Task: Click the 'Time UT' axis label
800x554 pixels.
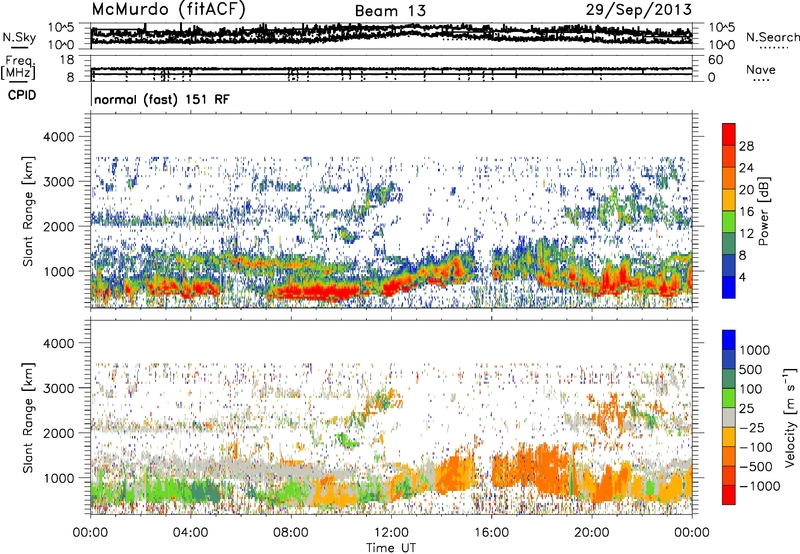Action: (391, 548)
